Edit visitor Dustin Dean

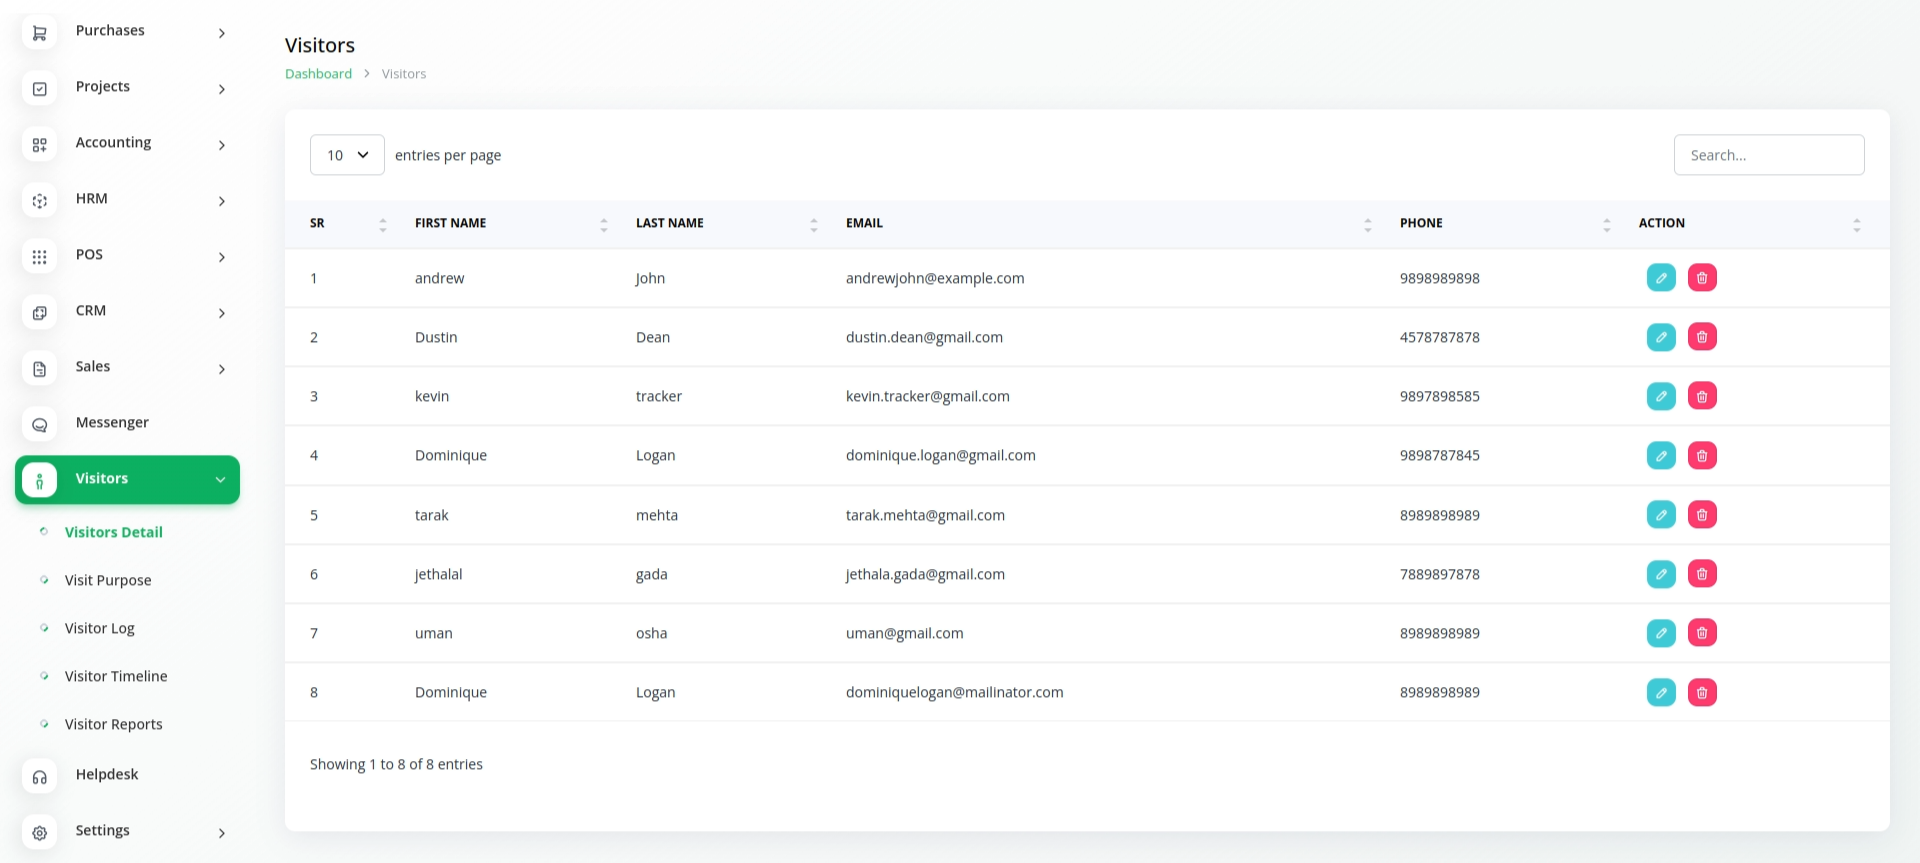(1661, 337)
